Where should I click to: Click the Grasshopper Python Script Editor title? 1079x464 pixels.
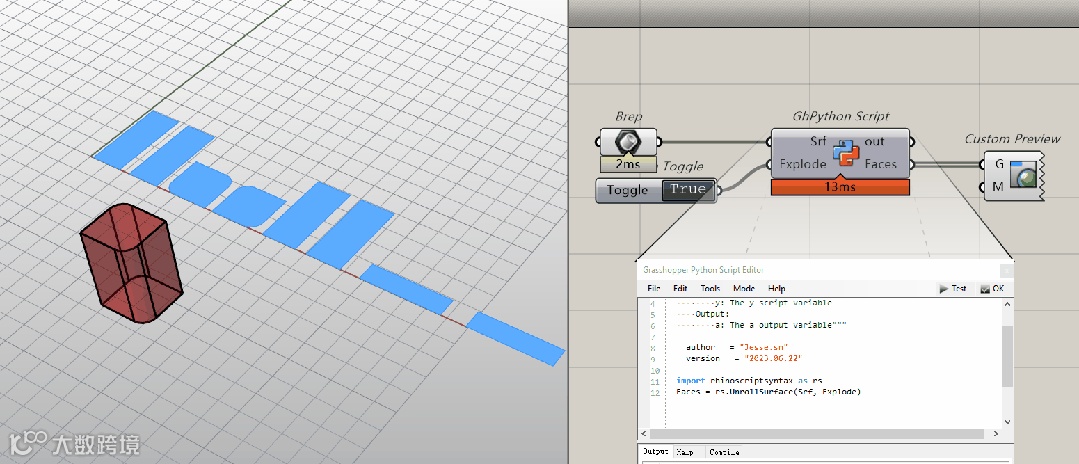click(703, 270)
